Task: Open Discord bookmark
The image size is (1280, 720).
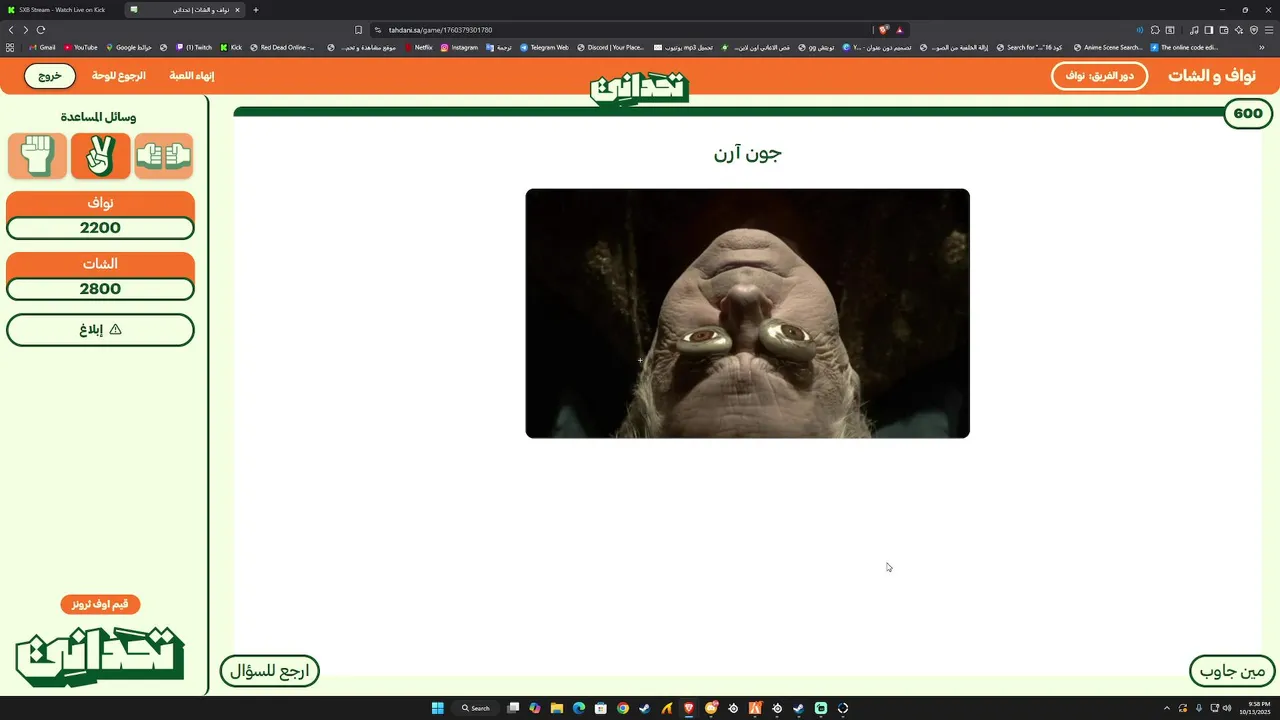Action: click(611, 47)
